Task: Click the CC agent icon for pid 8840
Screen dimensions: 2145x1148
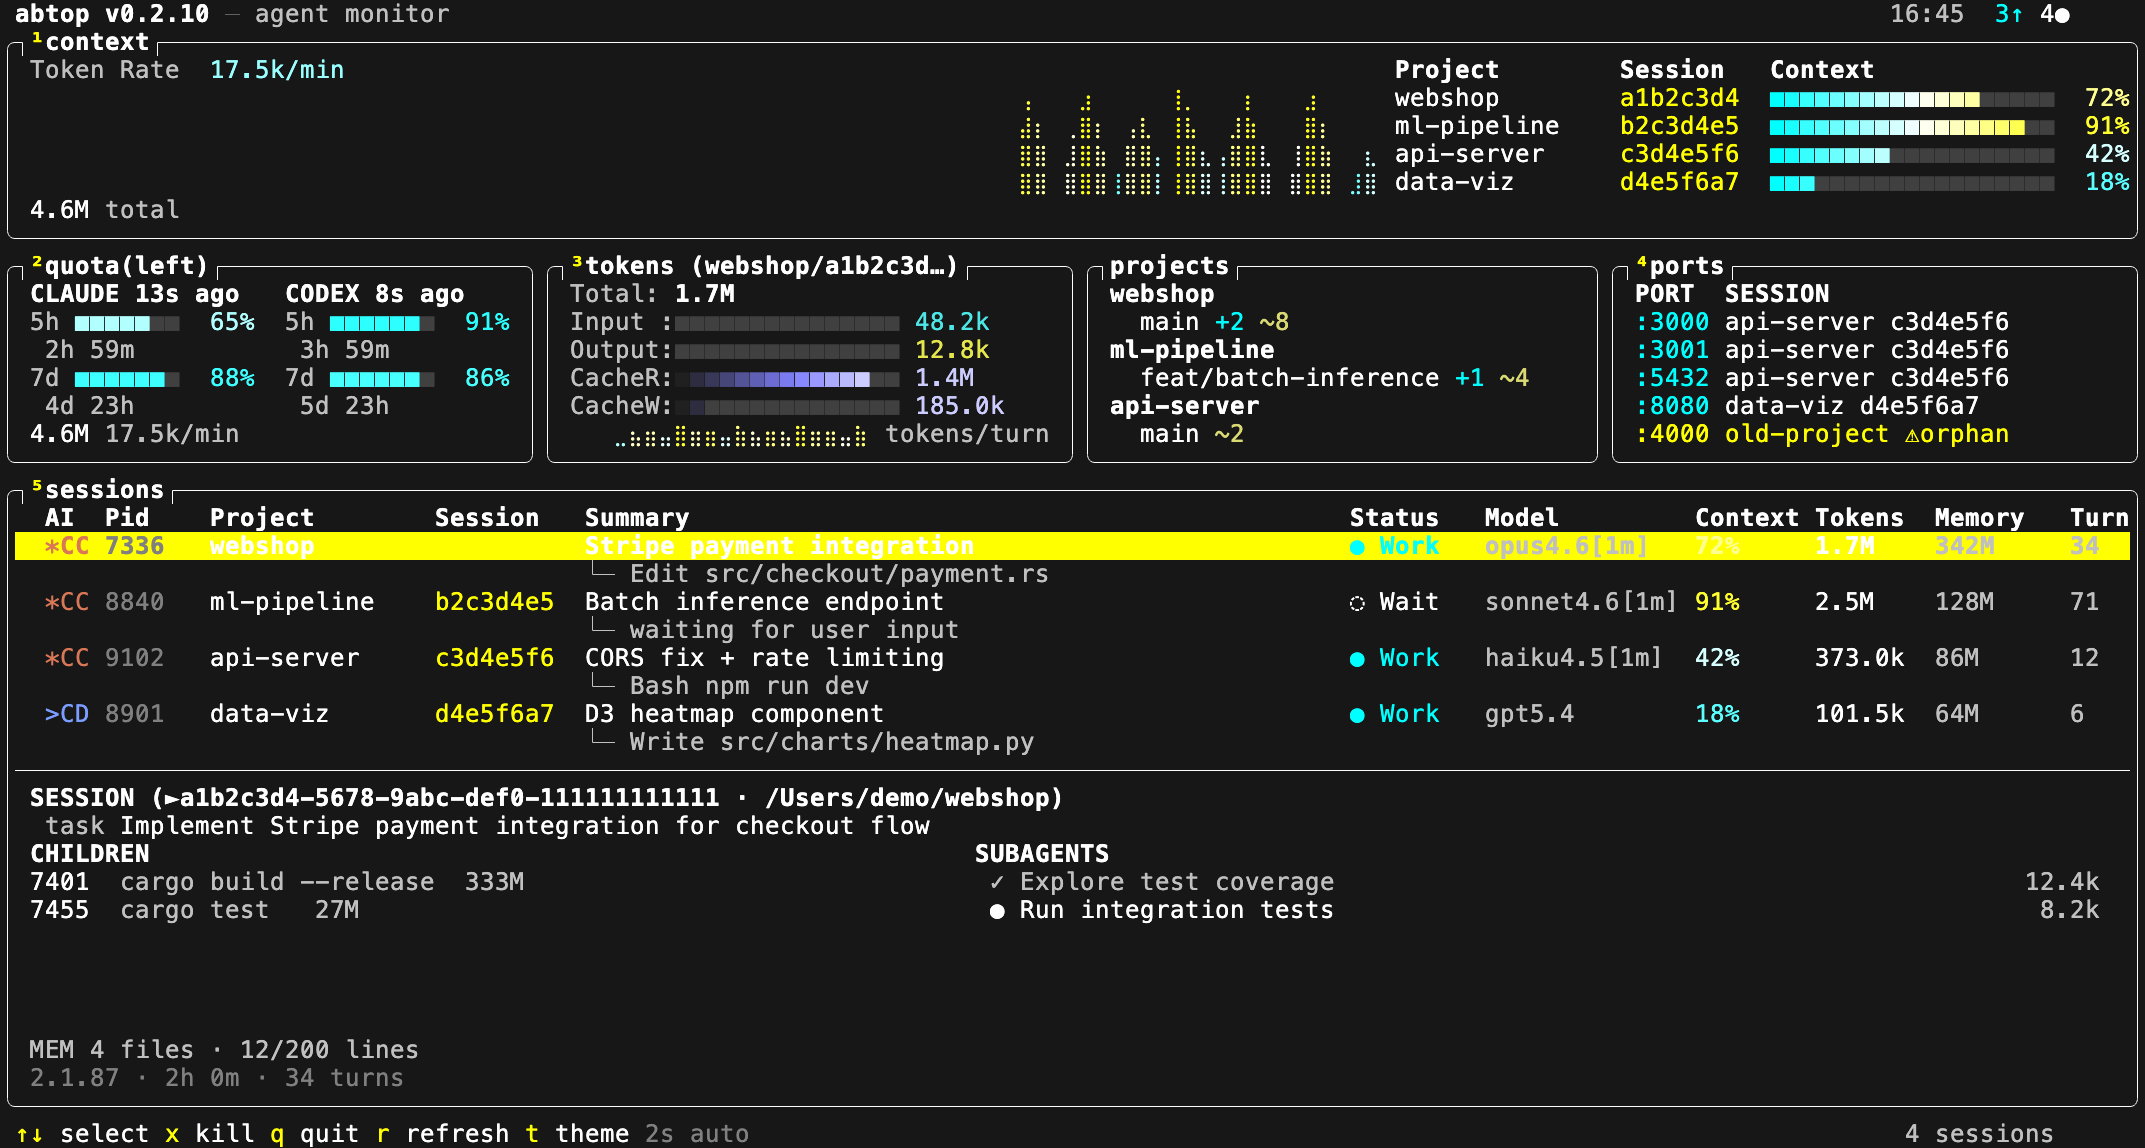Action: tap(66, 602)
